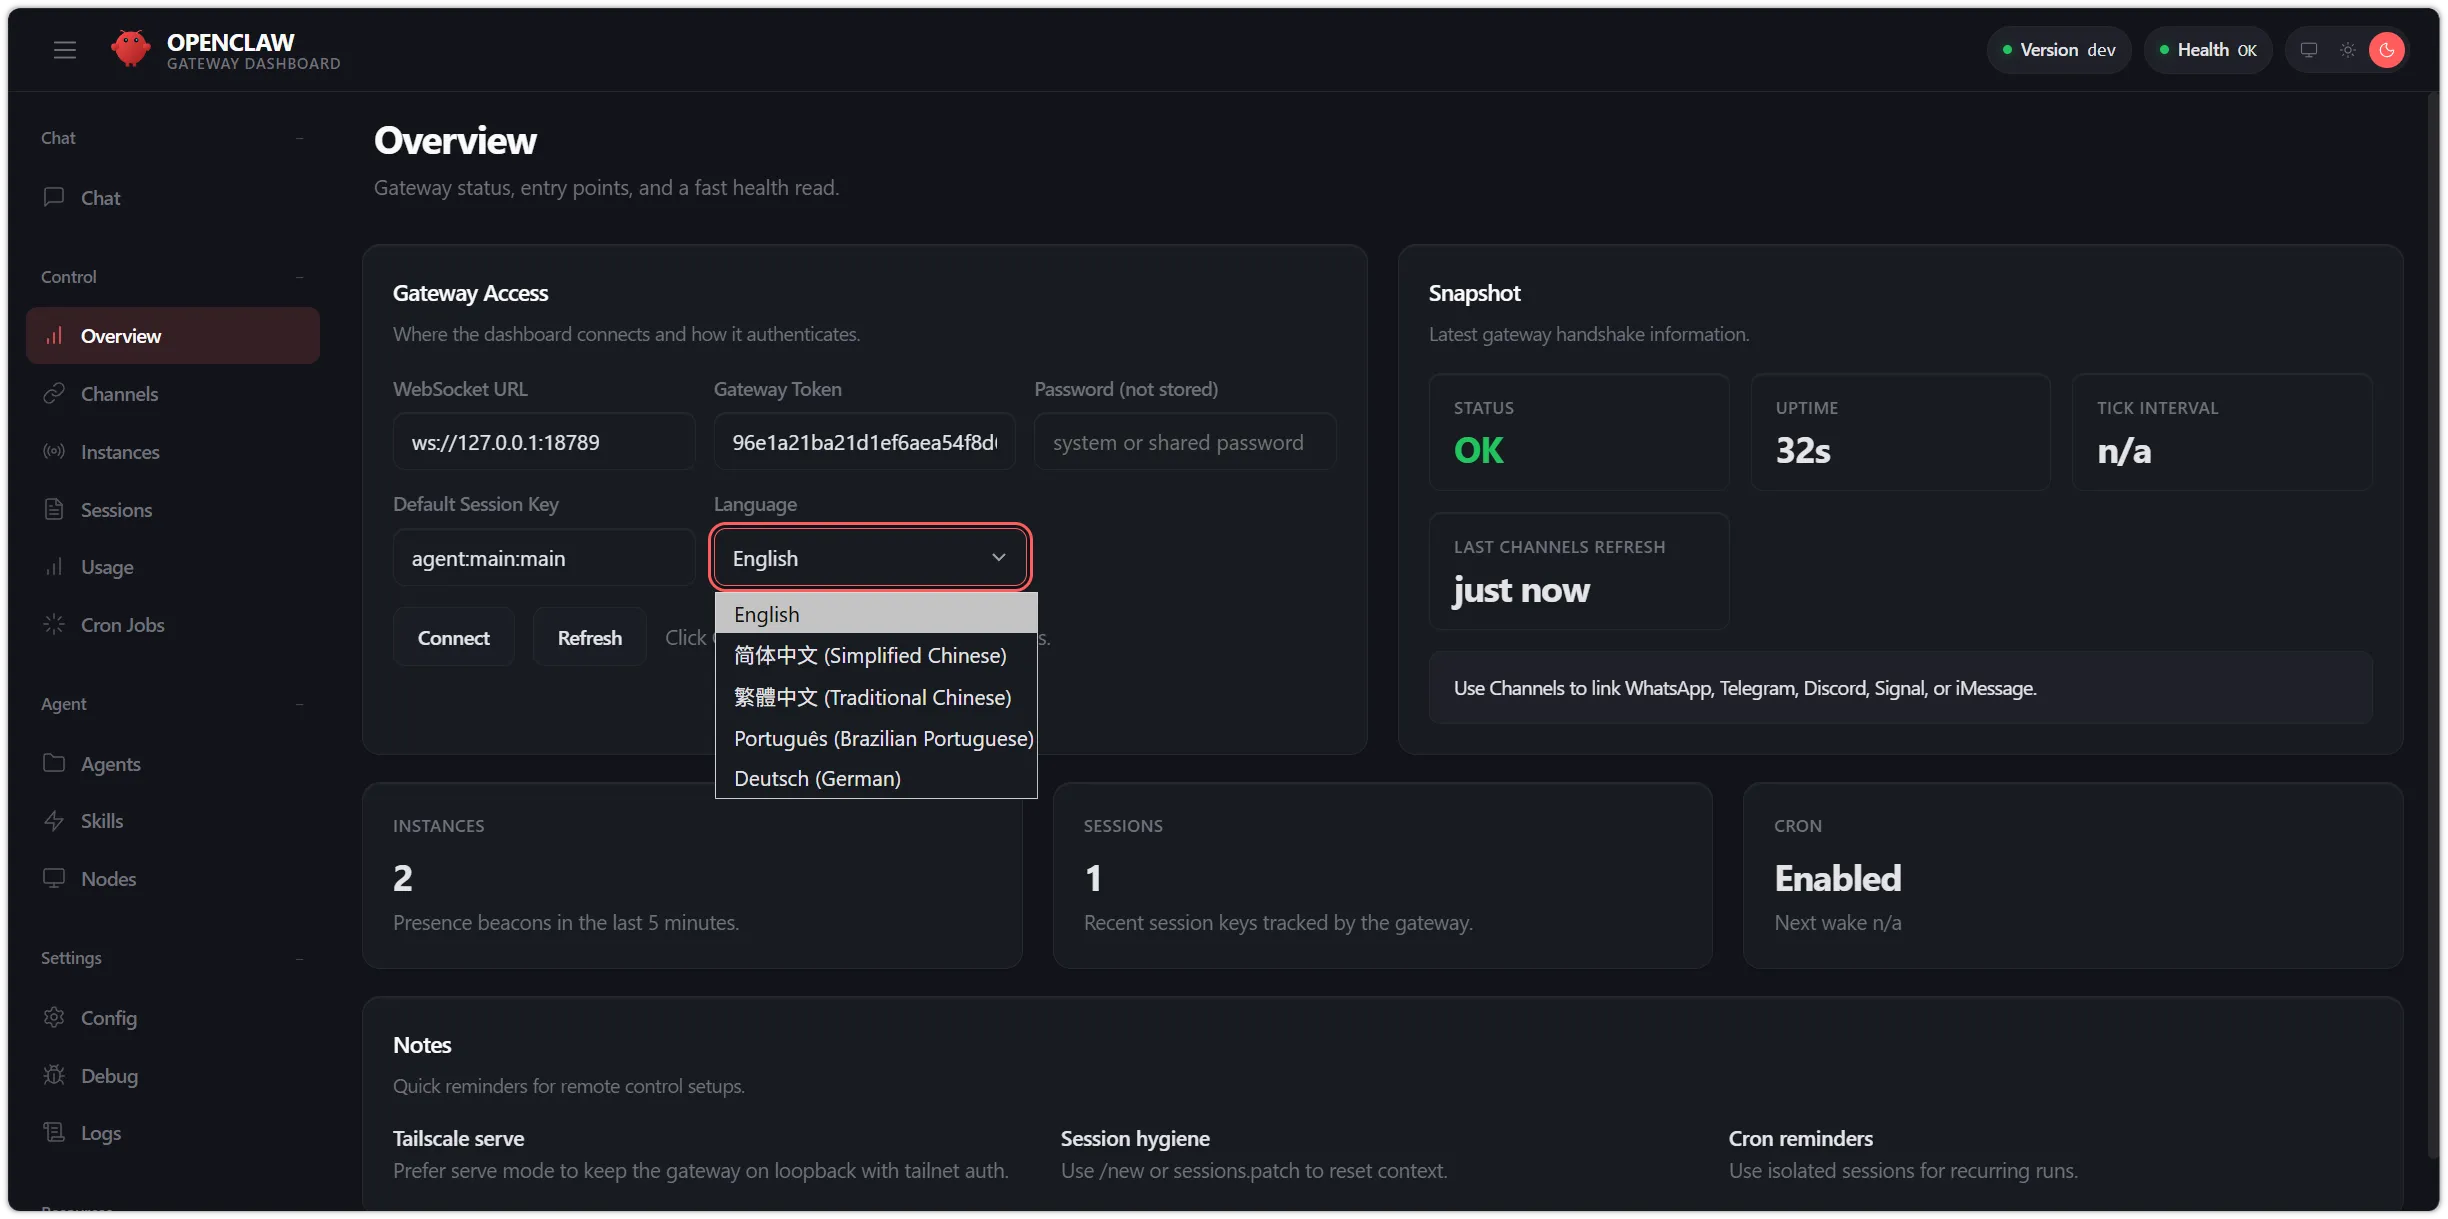Select Simplified Chinese language option

tap(869, 656)
